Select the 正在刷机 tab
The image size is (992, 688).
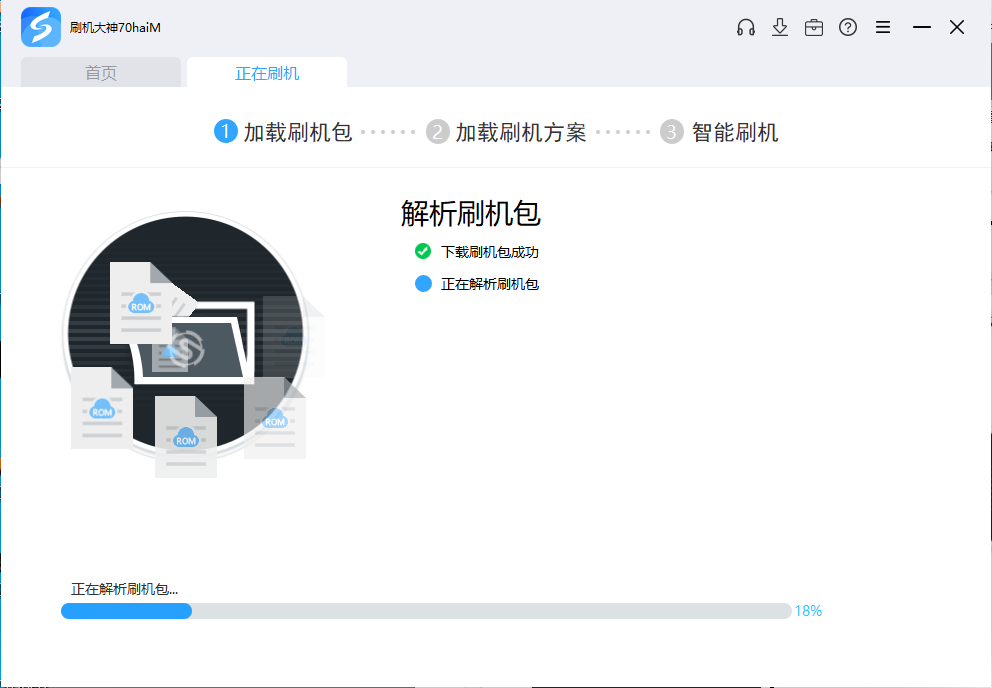(x=267, y=73)
